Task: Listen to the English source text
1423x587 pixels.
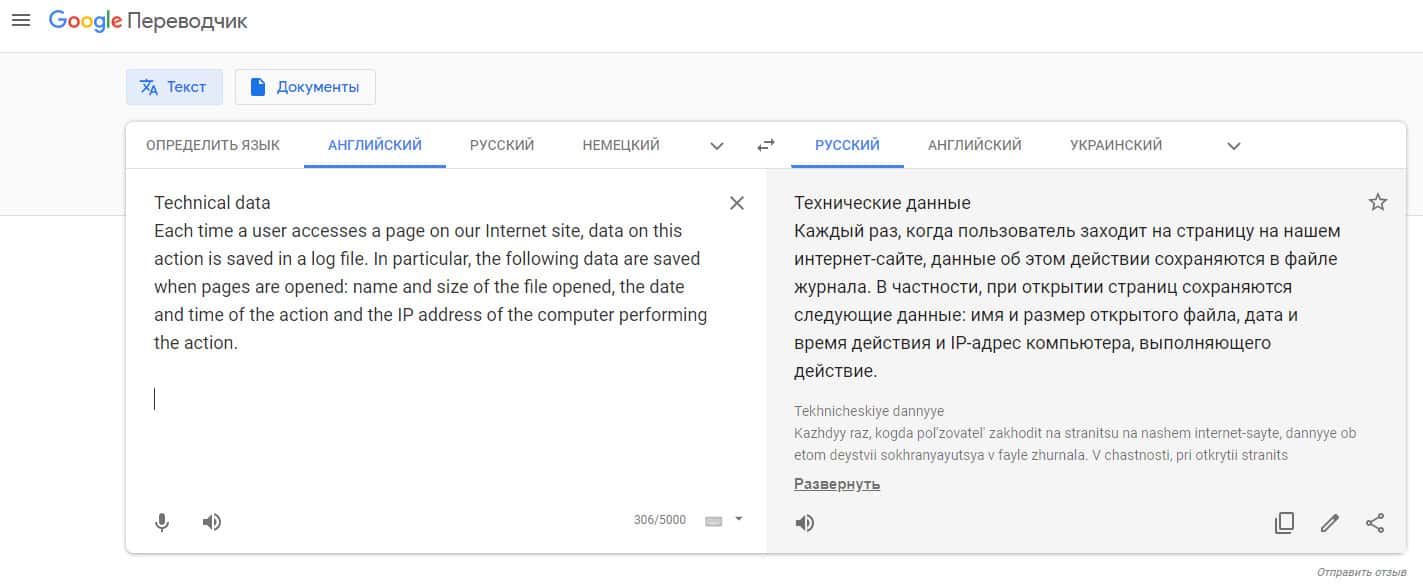Action: (212, 522)
